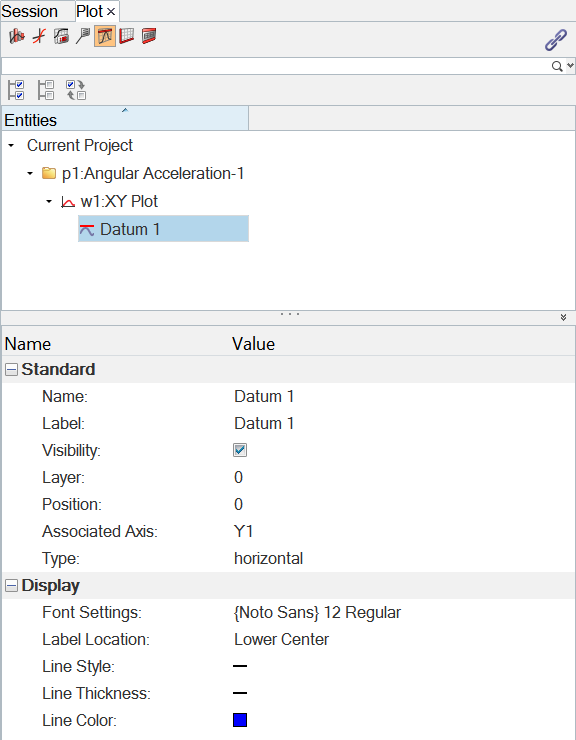Click the select all checkboxes tree icon
576x740 pixels.
coord(16,90)
